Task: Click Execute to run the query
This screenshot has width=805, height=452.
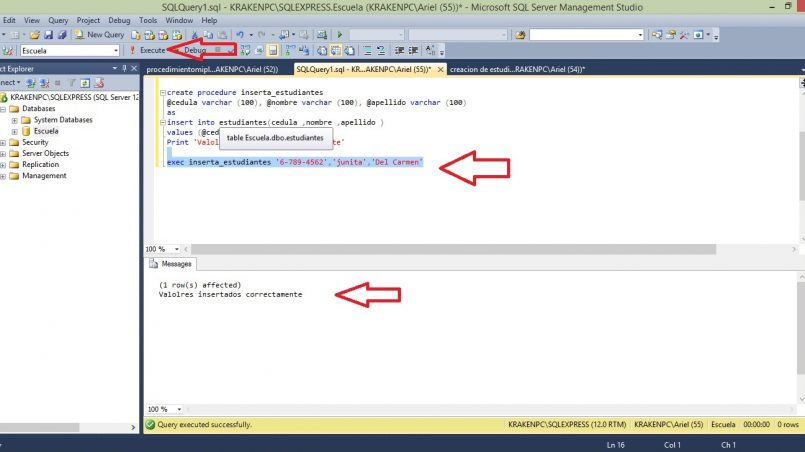Action: pos(148,50)
